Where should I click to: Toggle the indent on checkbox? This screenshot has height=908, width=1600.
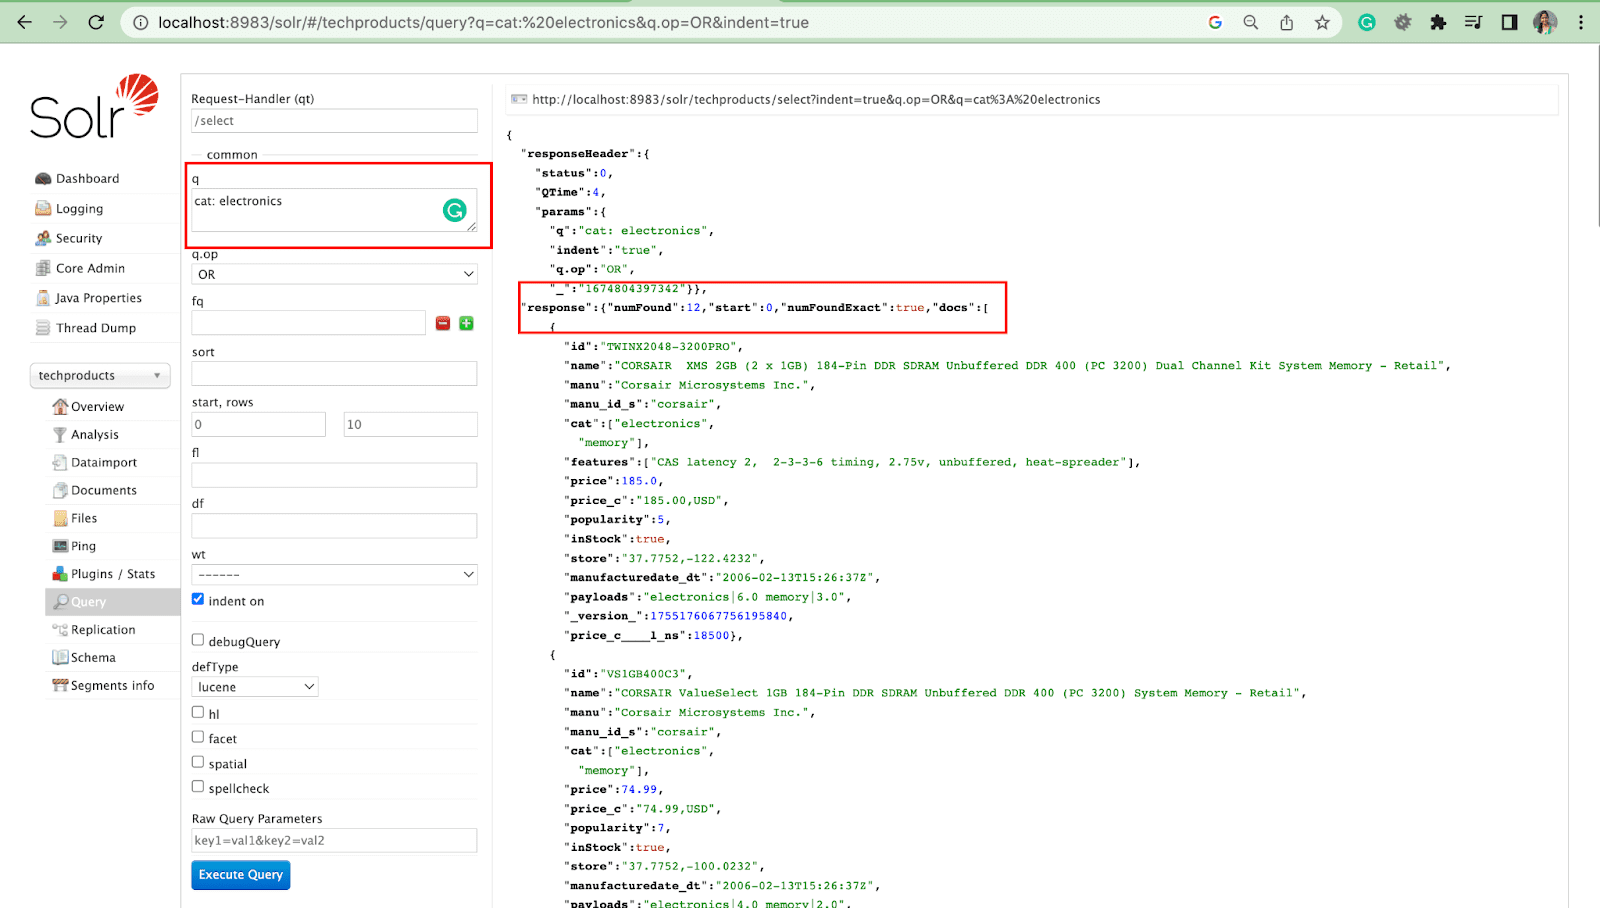click(198, 600)
